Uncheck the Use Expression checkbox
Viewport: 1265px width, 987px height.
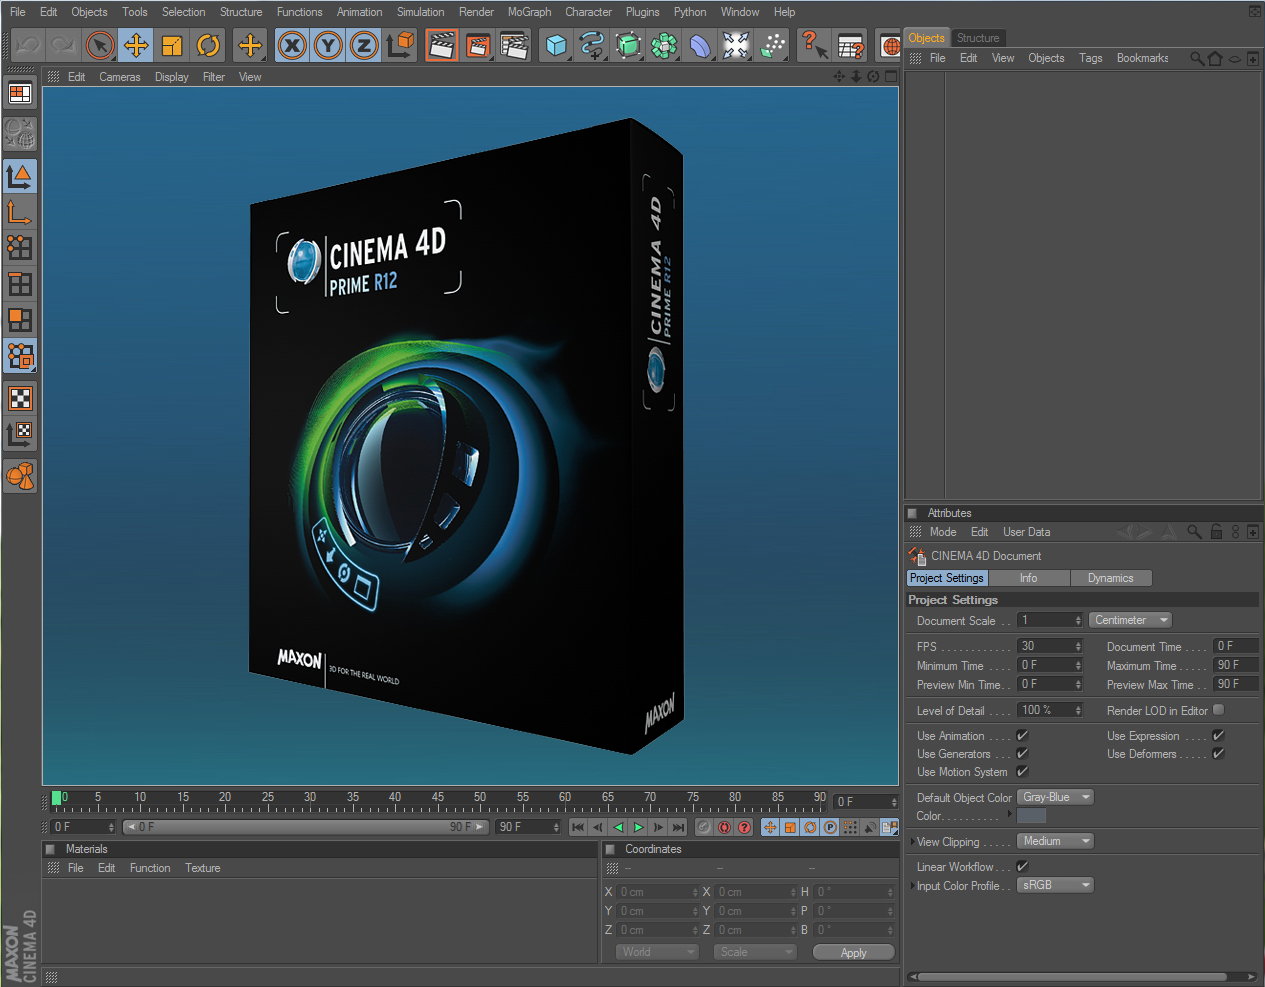1218,735
